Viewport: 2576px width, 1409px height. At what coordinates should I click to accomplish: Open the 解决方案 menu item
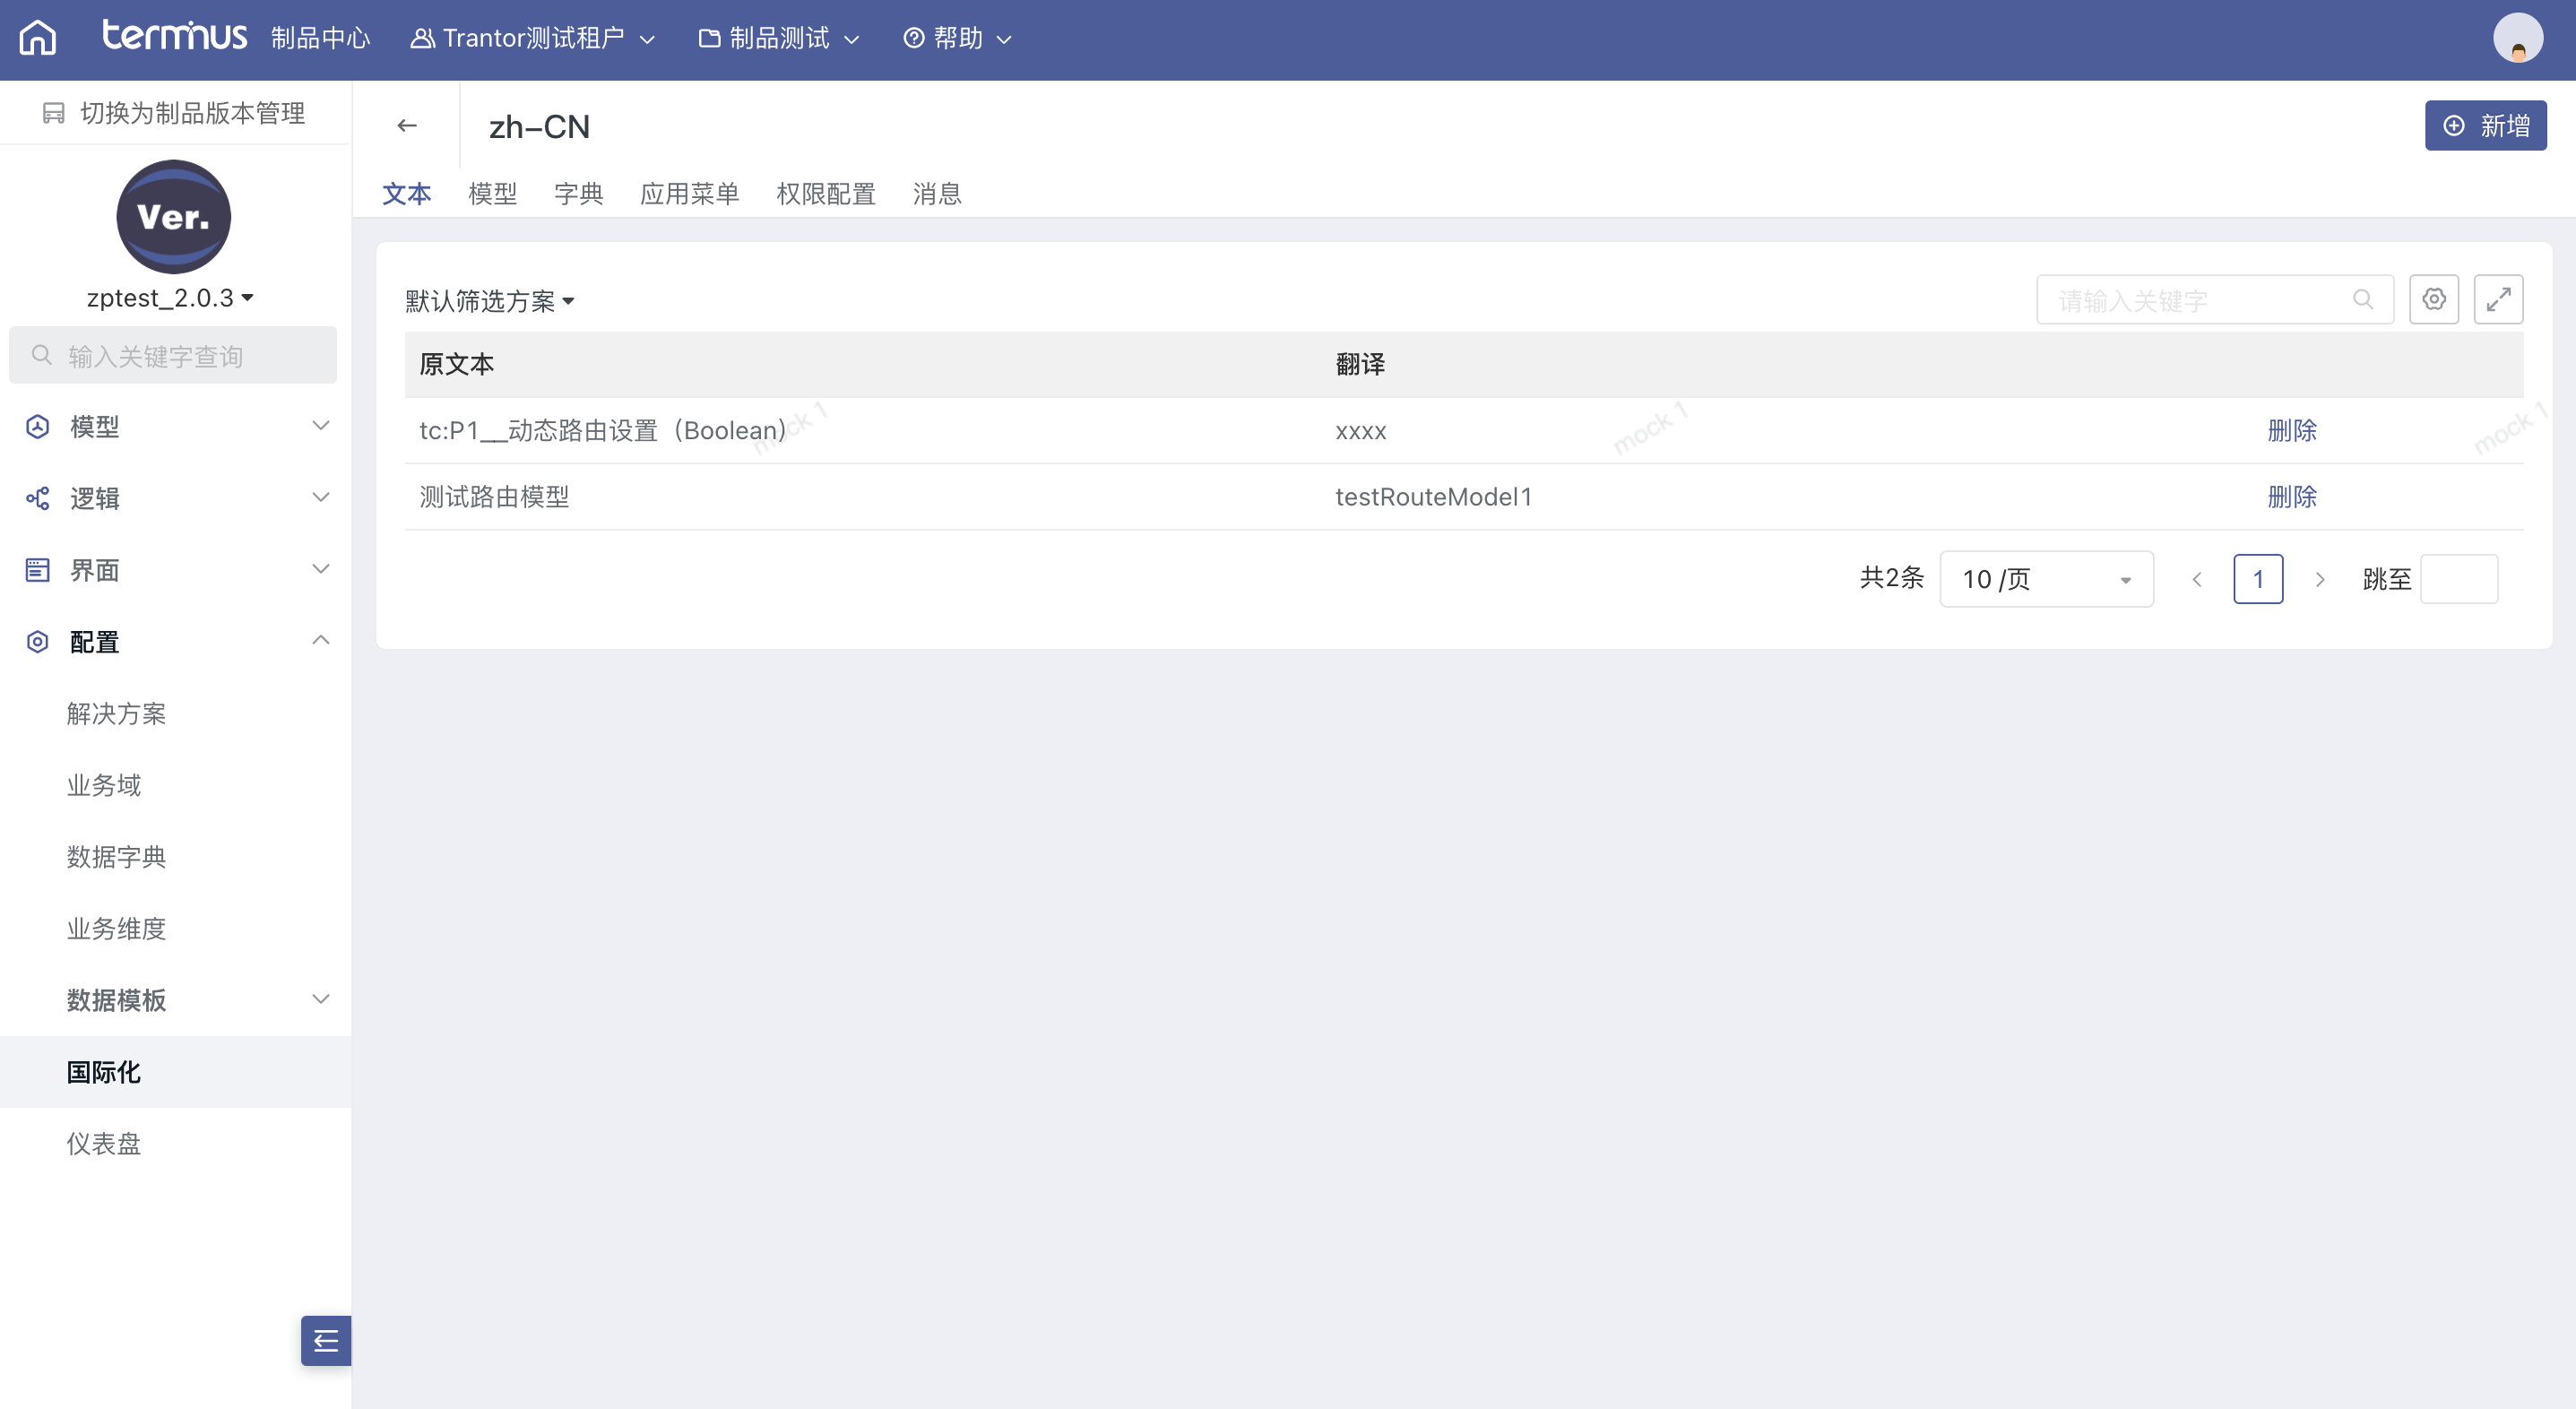pyautogui.click(x=116, y=713)
